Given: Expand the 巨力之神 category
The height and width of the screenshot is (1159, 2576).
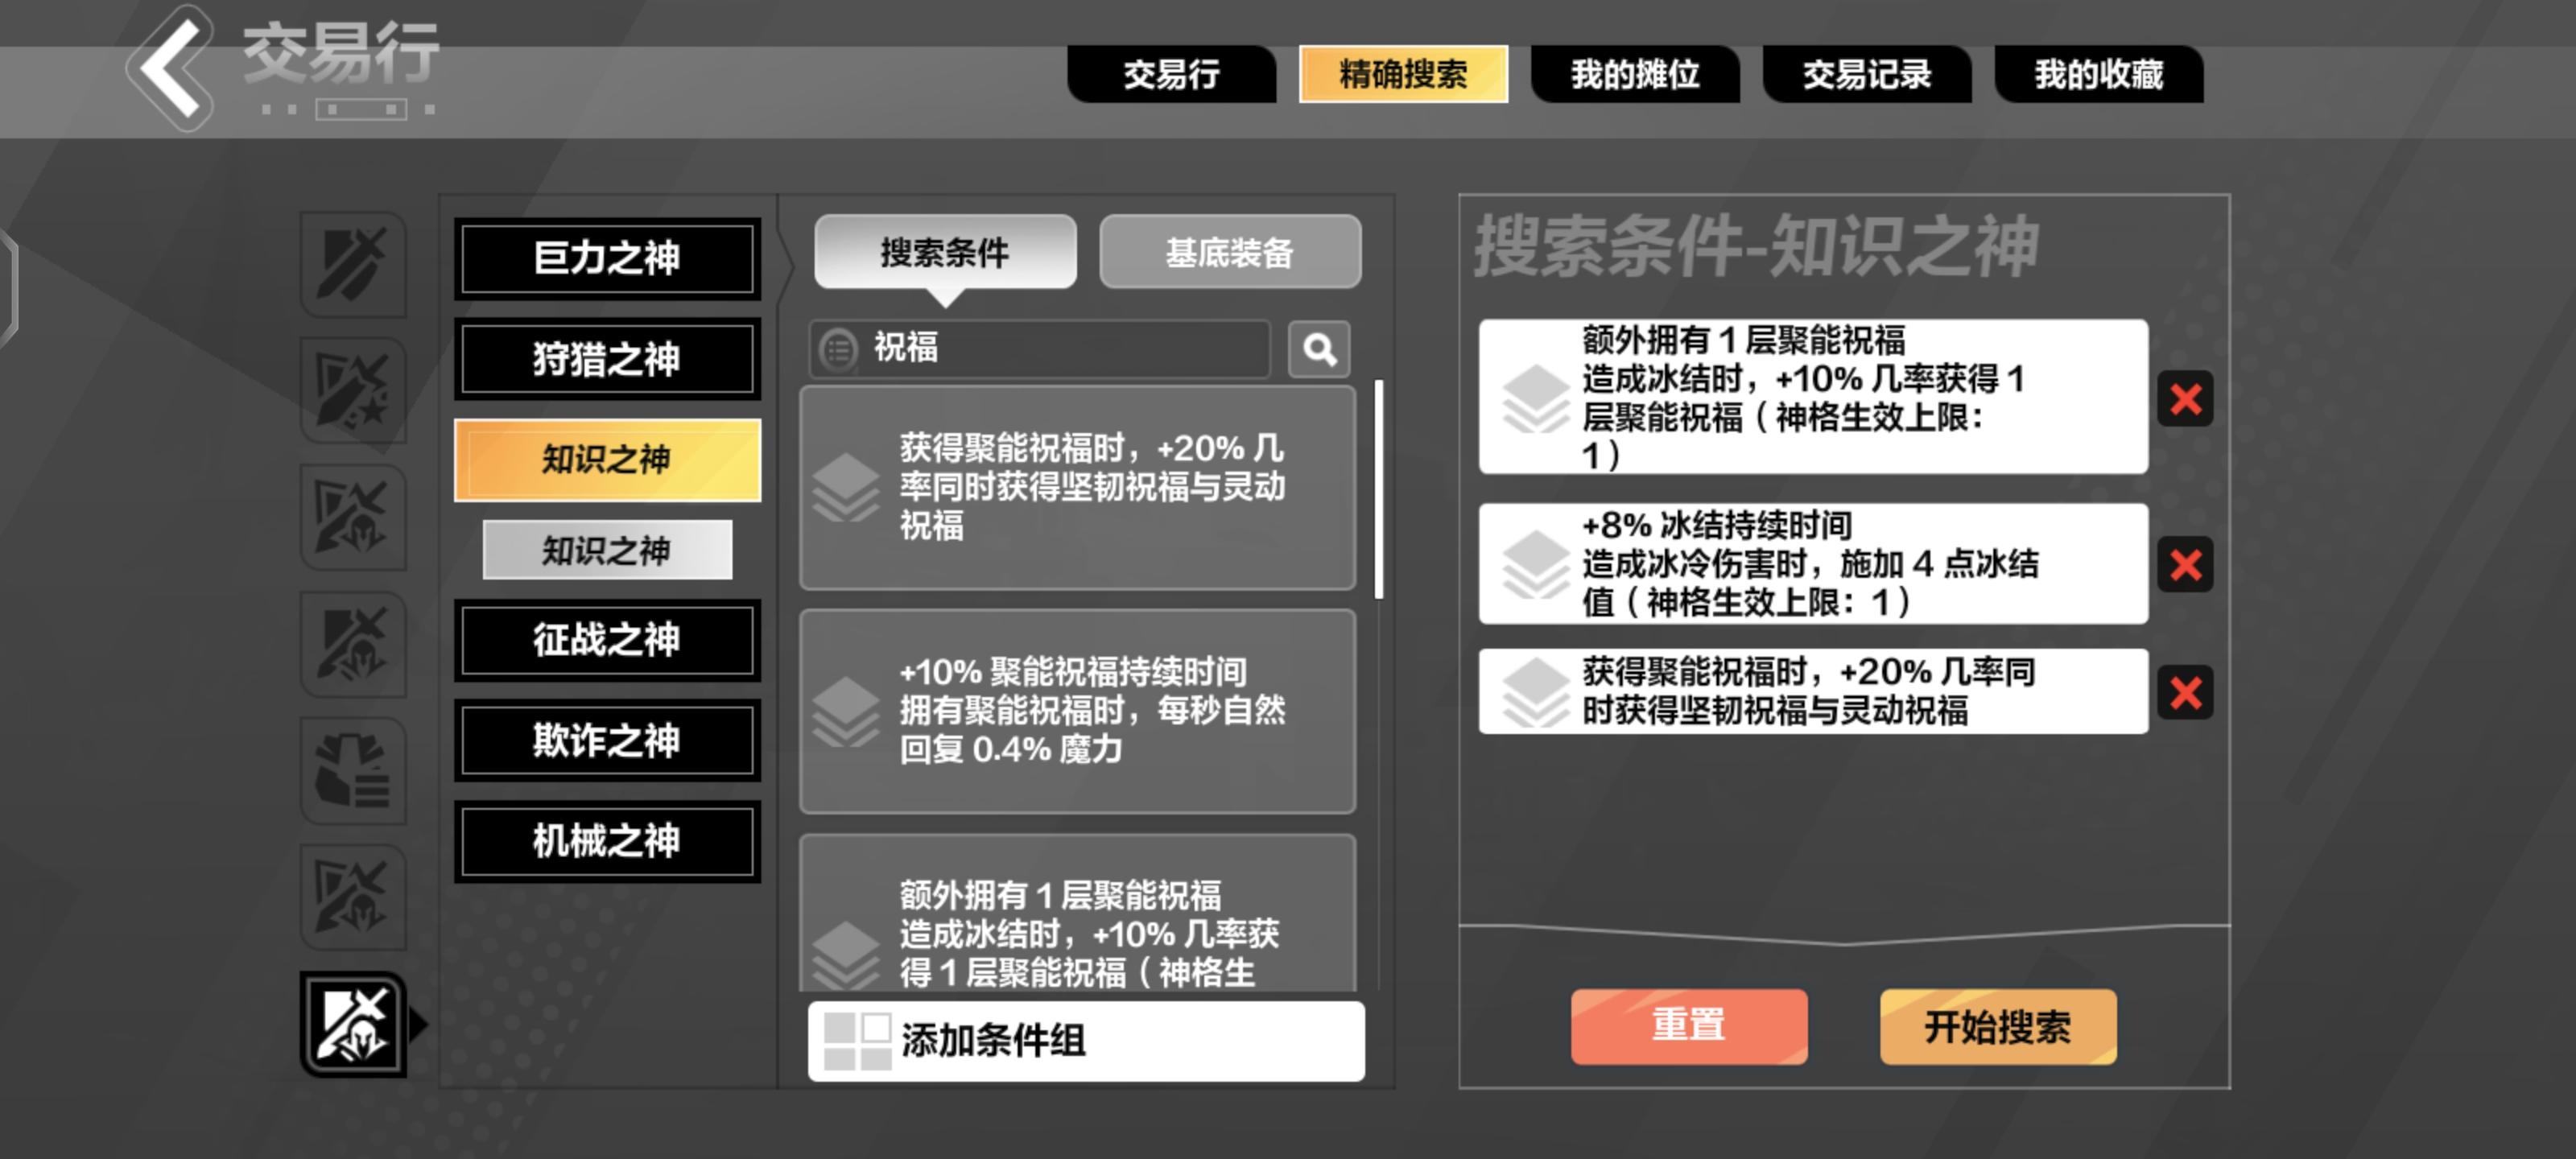Looking at the screenshot, I should pos(607,258).
